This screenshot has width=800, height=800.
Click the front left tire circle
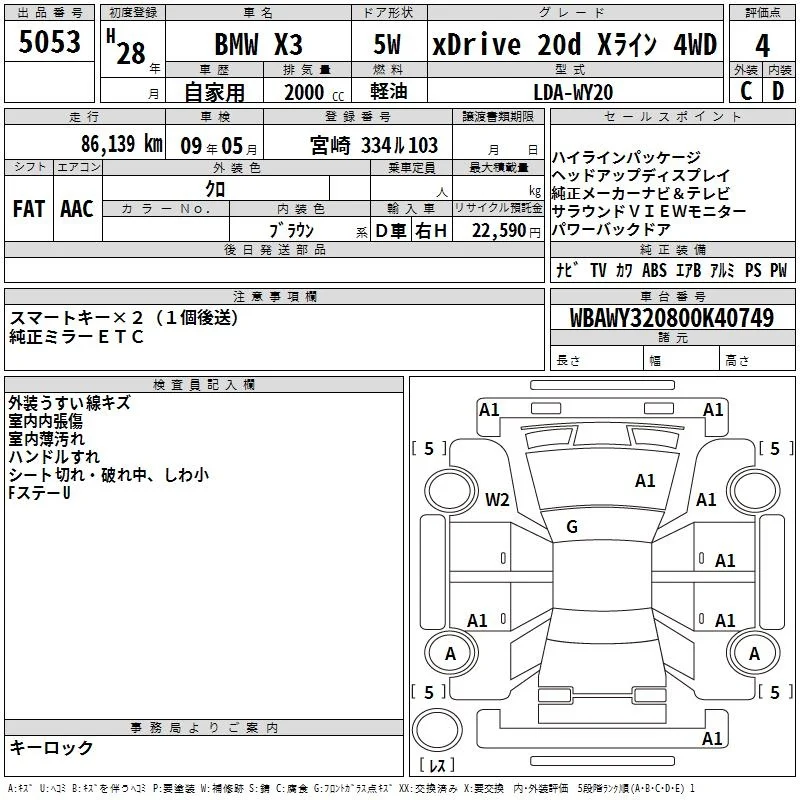tap(451, 490)
